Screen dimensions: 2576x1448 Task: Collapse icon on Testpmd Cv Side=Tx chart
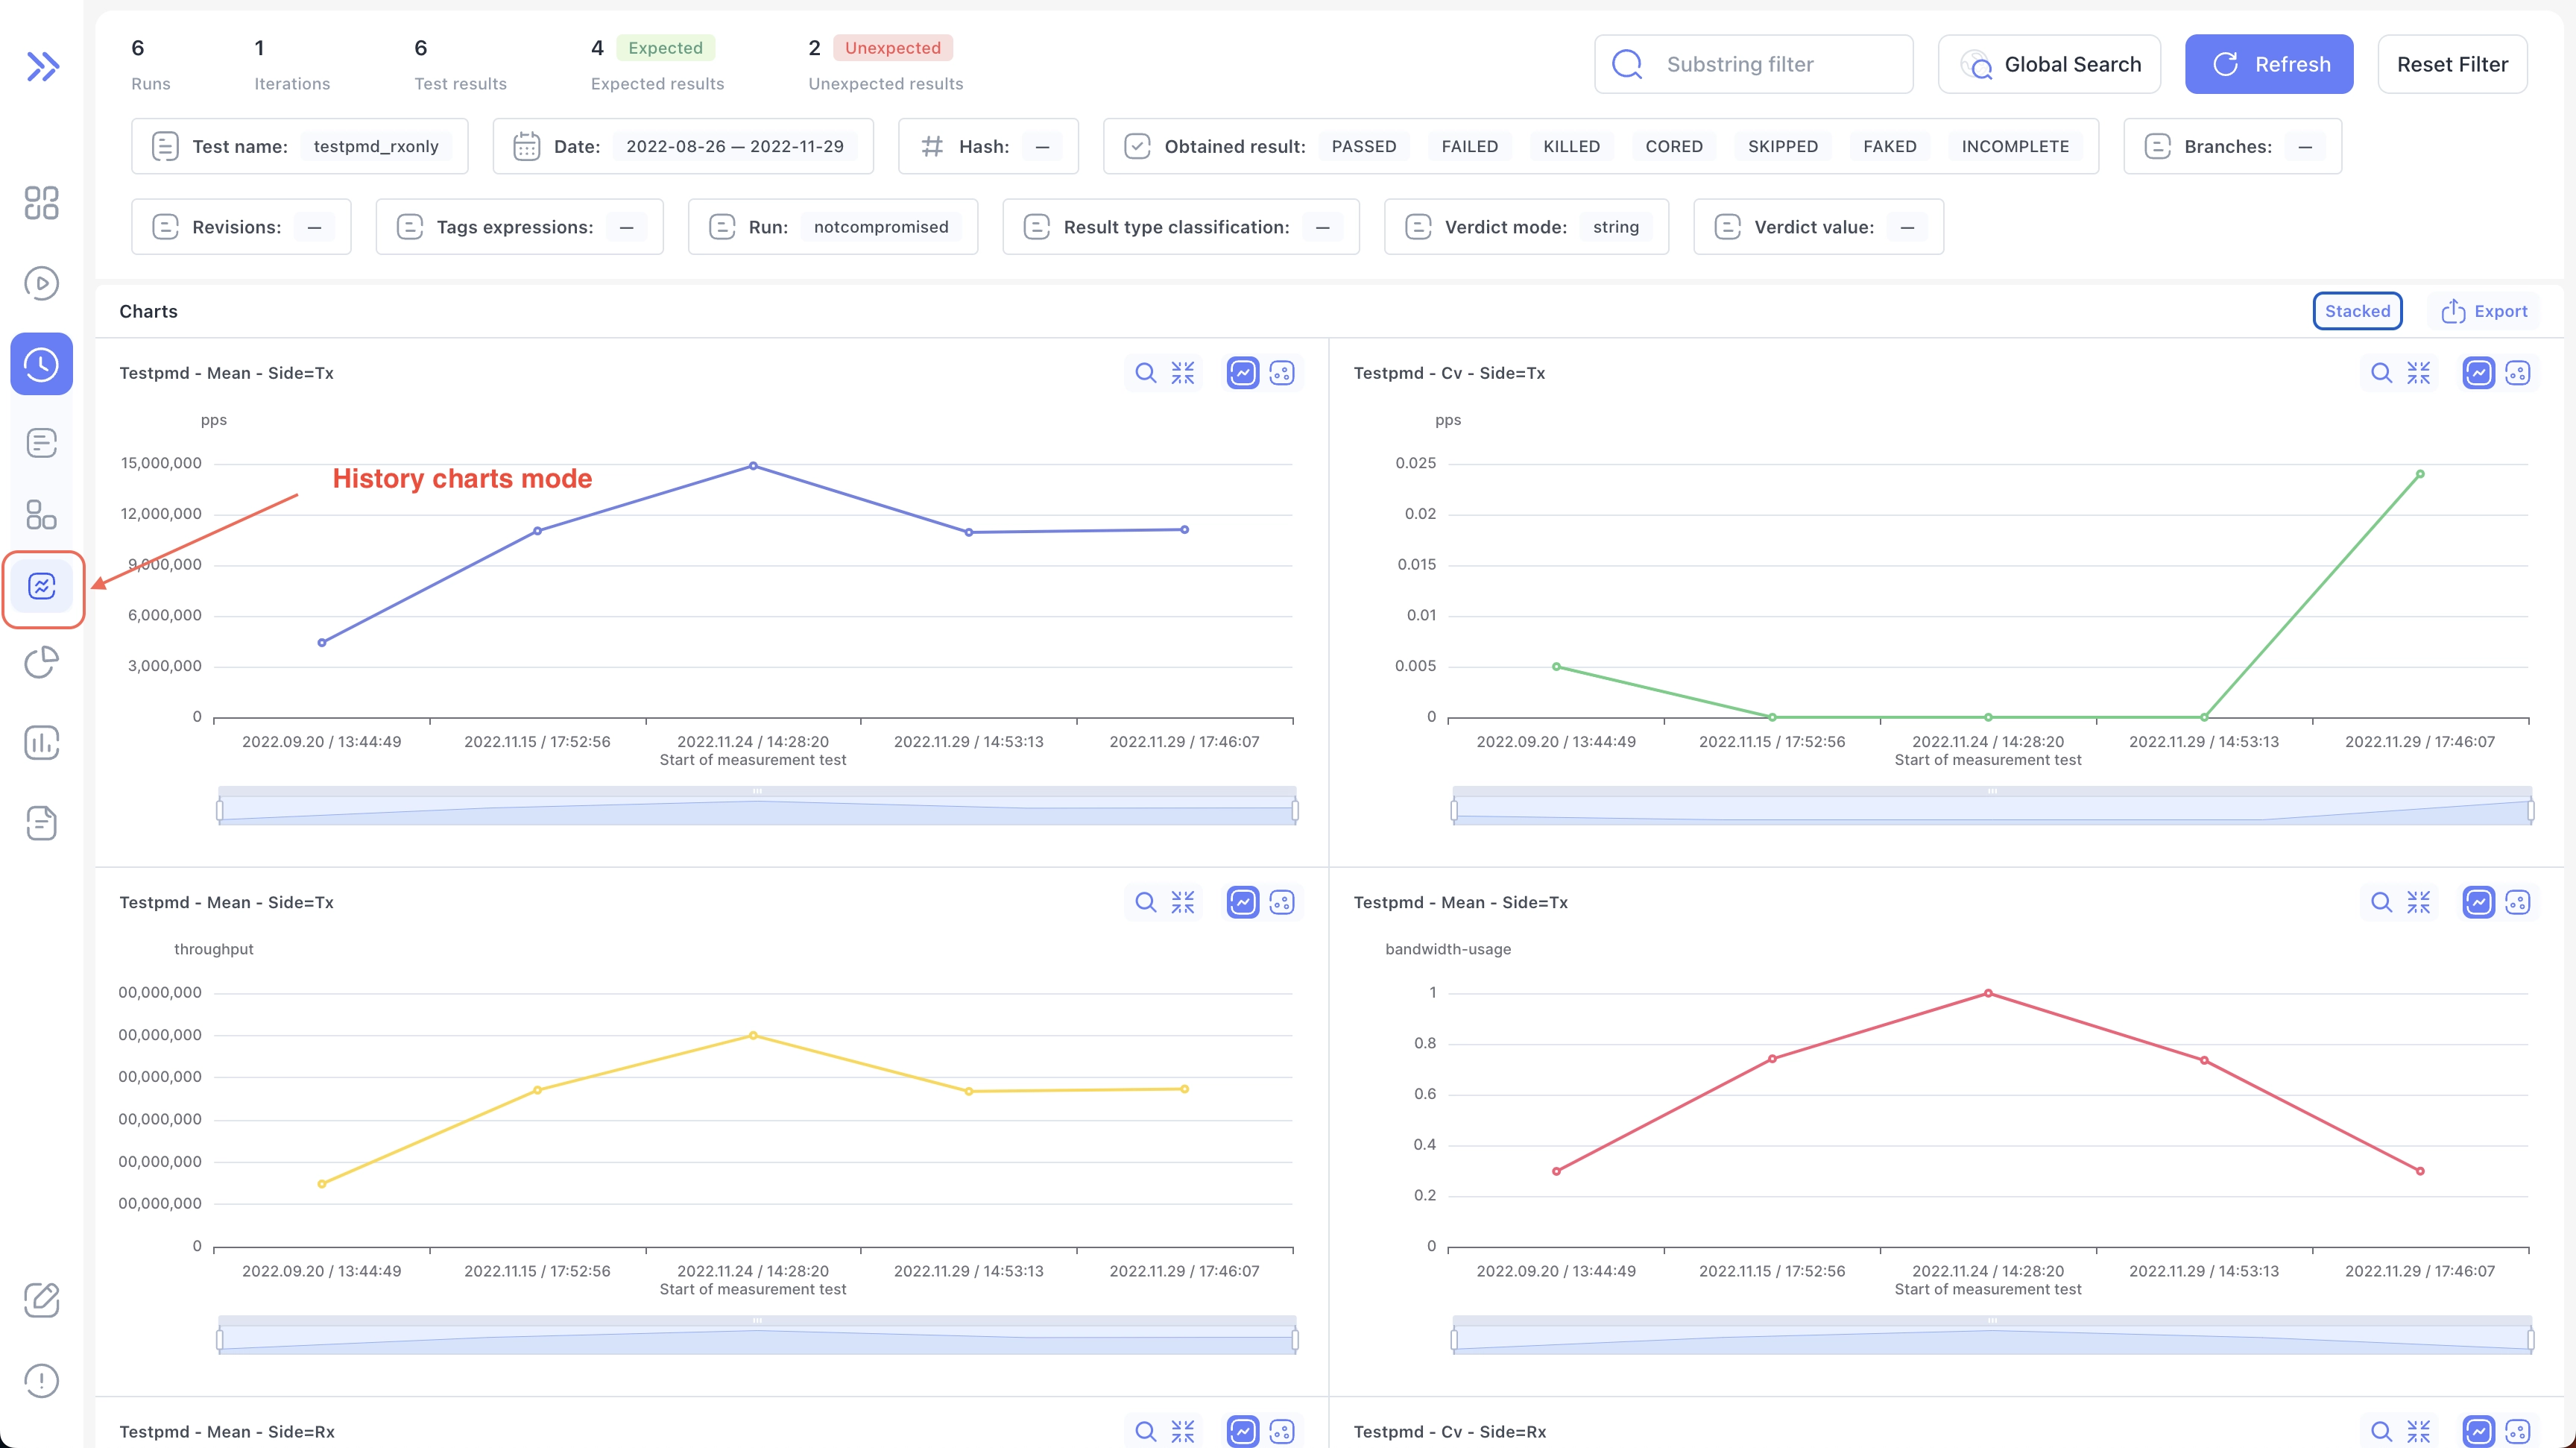click(2418, 373)
